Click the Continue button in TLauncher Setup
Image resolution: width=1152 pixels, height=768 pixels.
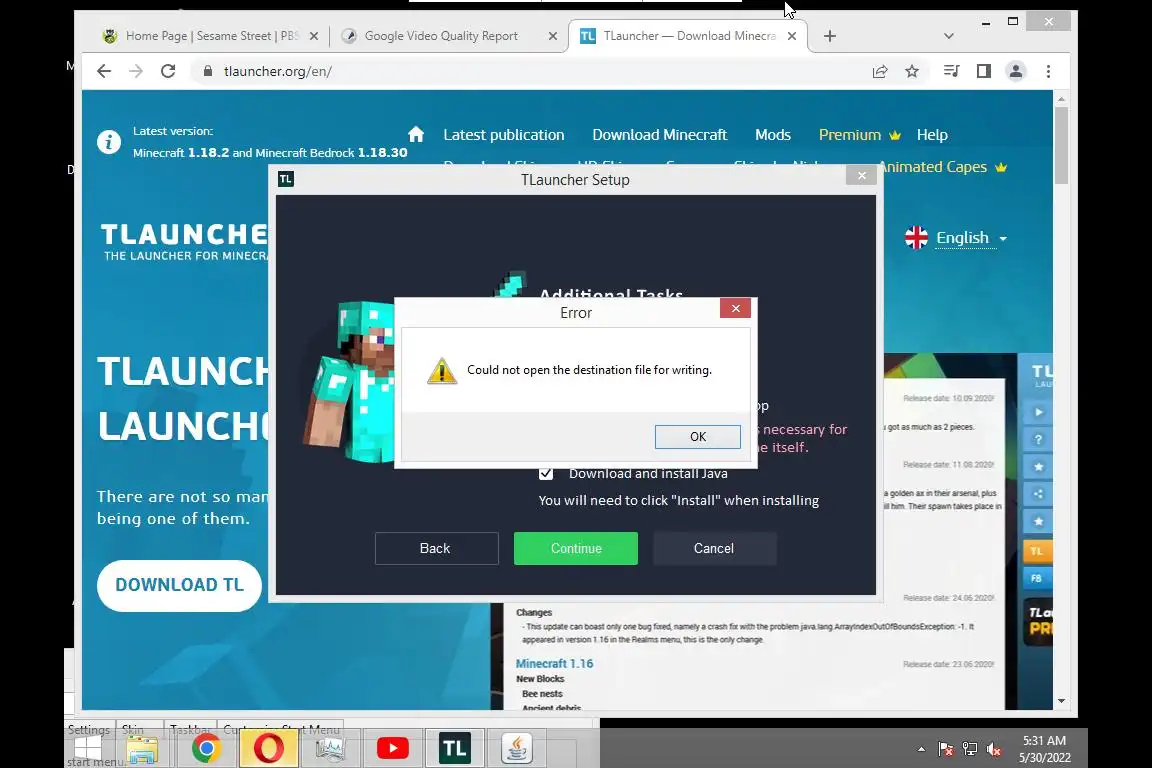tap(576, 548)
